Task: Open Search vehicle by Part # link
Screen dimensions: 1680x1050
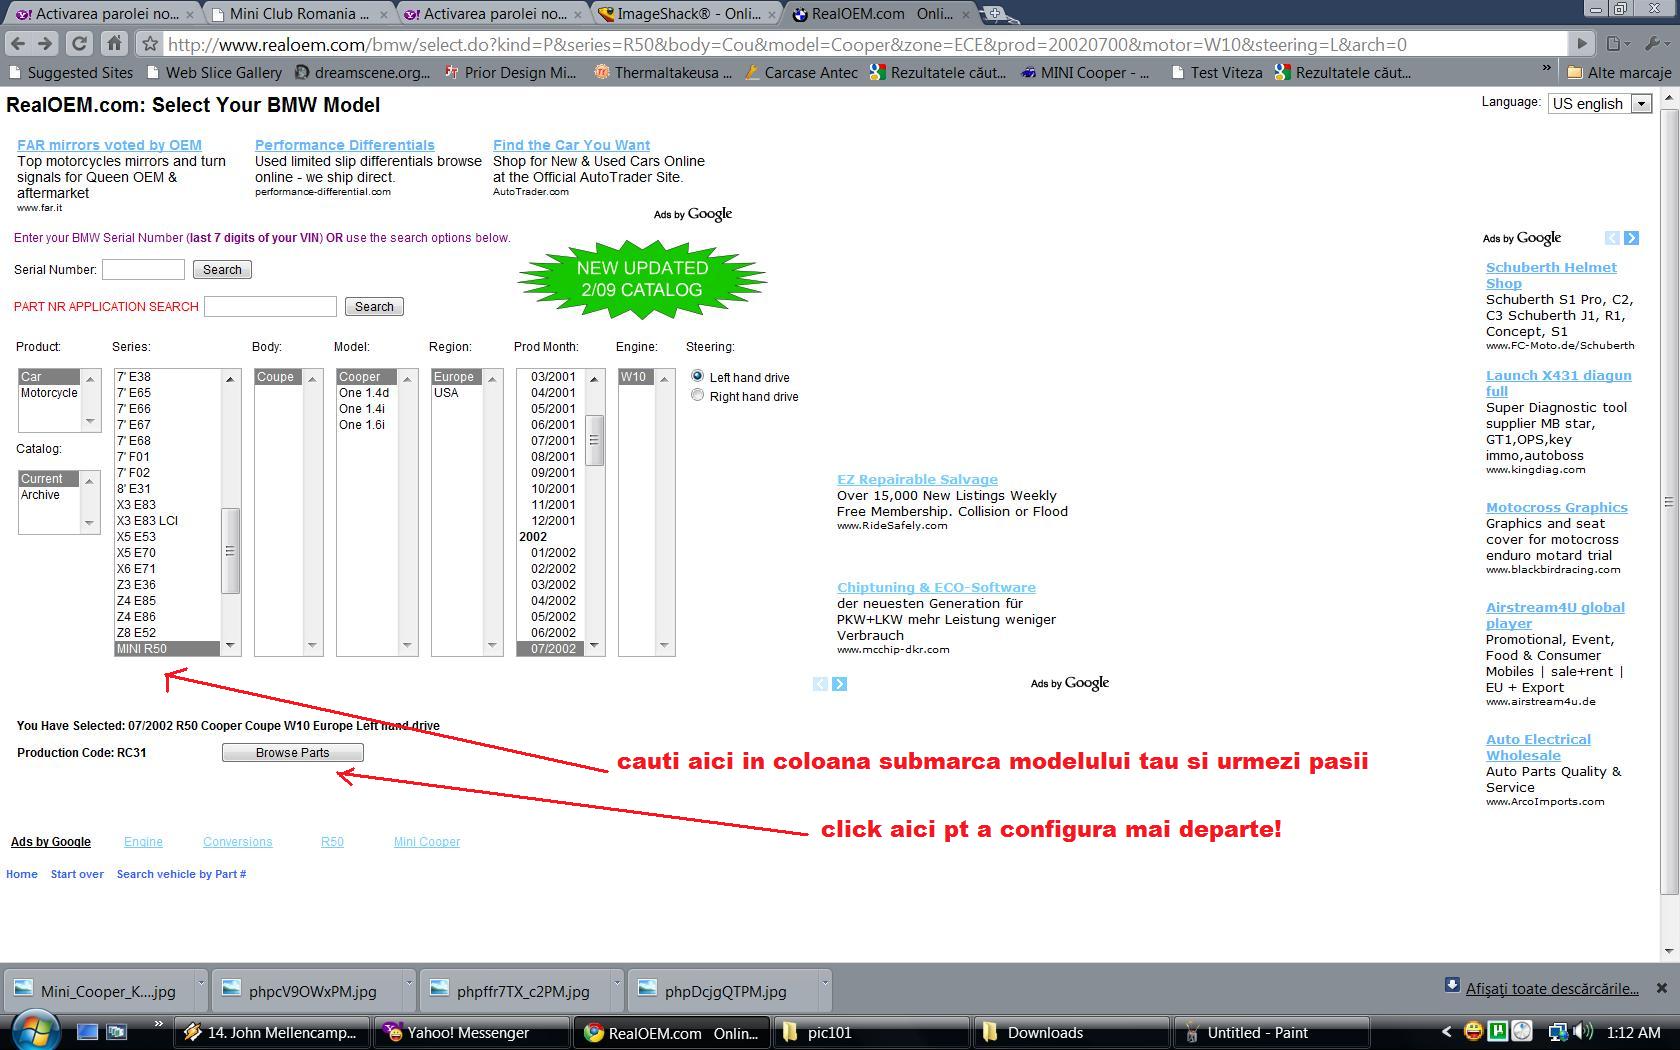Action: tap(181, 874)
